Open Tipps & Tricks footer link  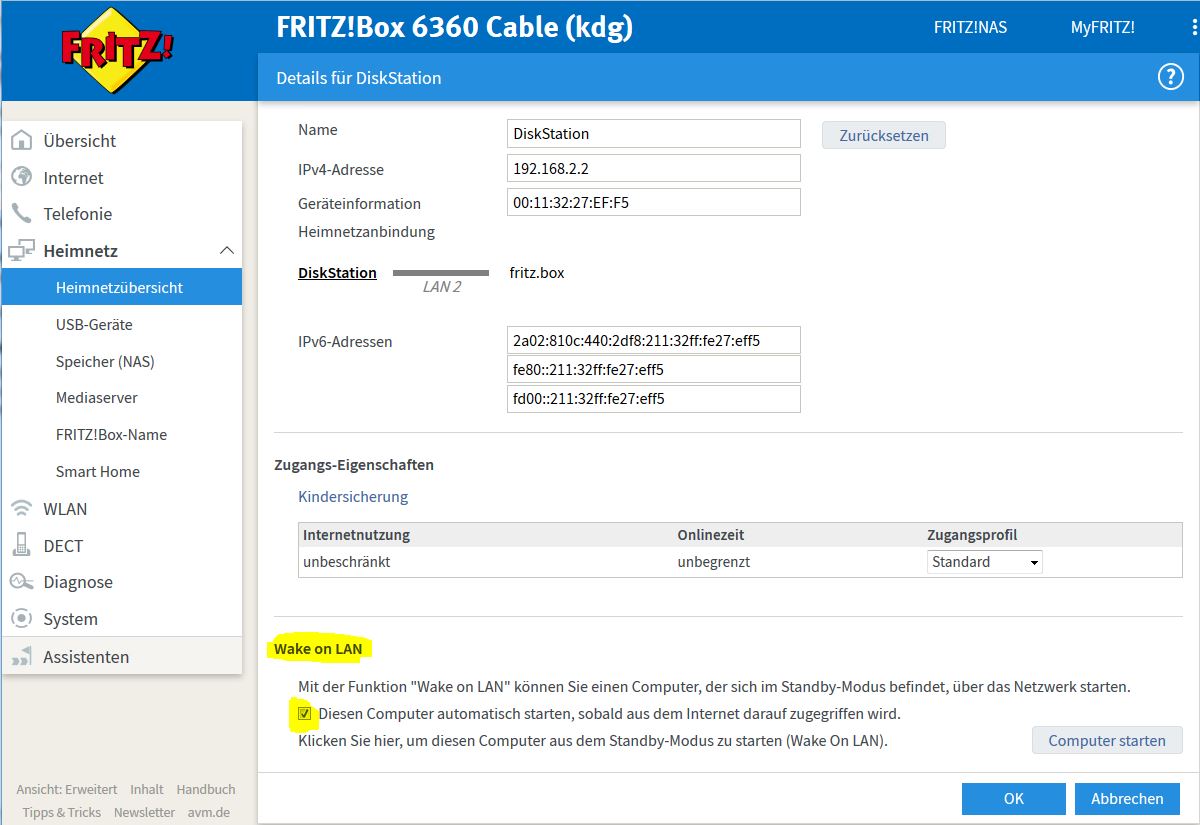[62, 812]
